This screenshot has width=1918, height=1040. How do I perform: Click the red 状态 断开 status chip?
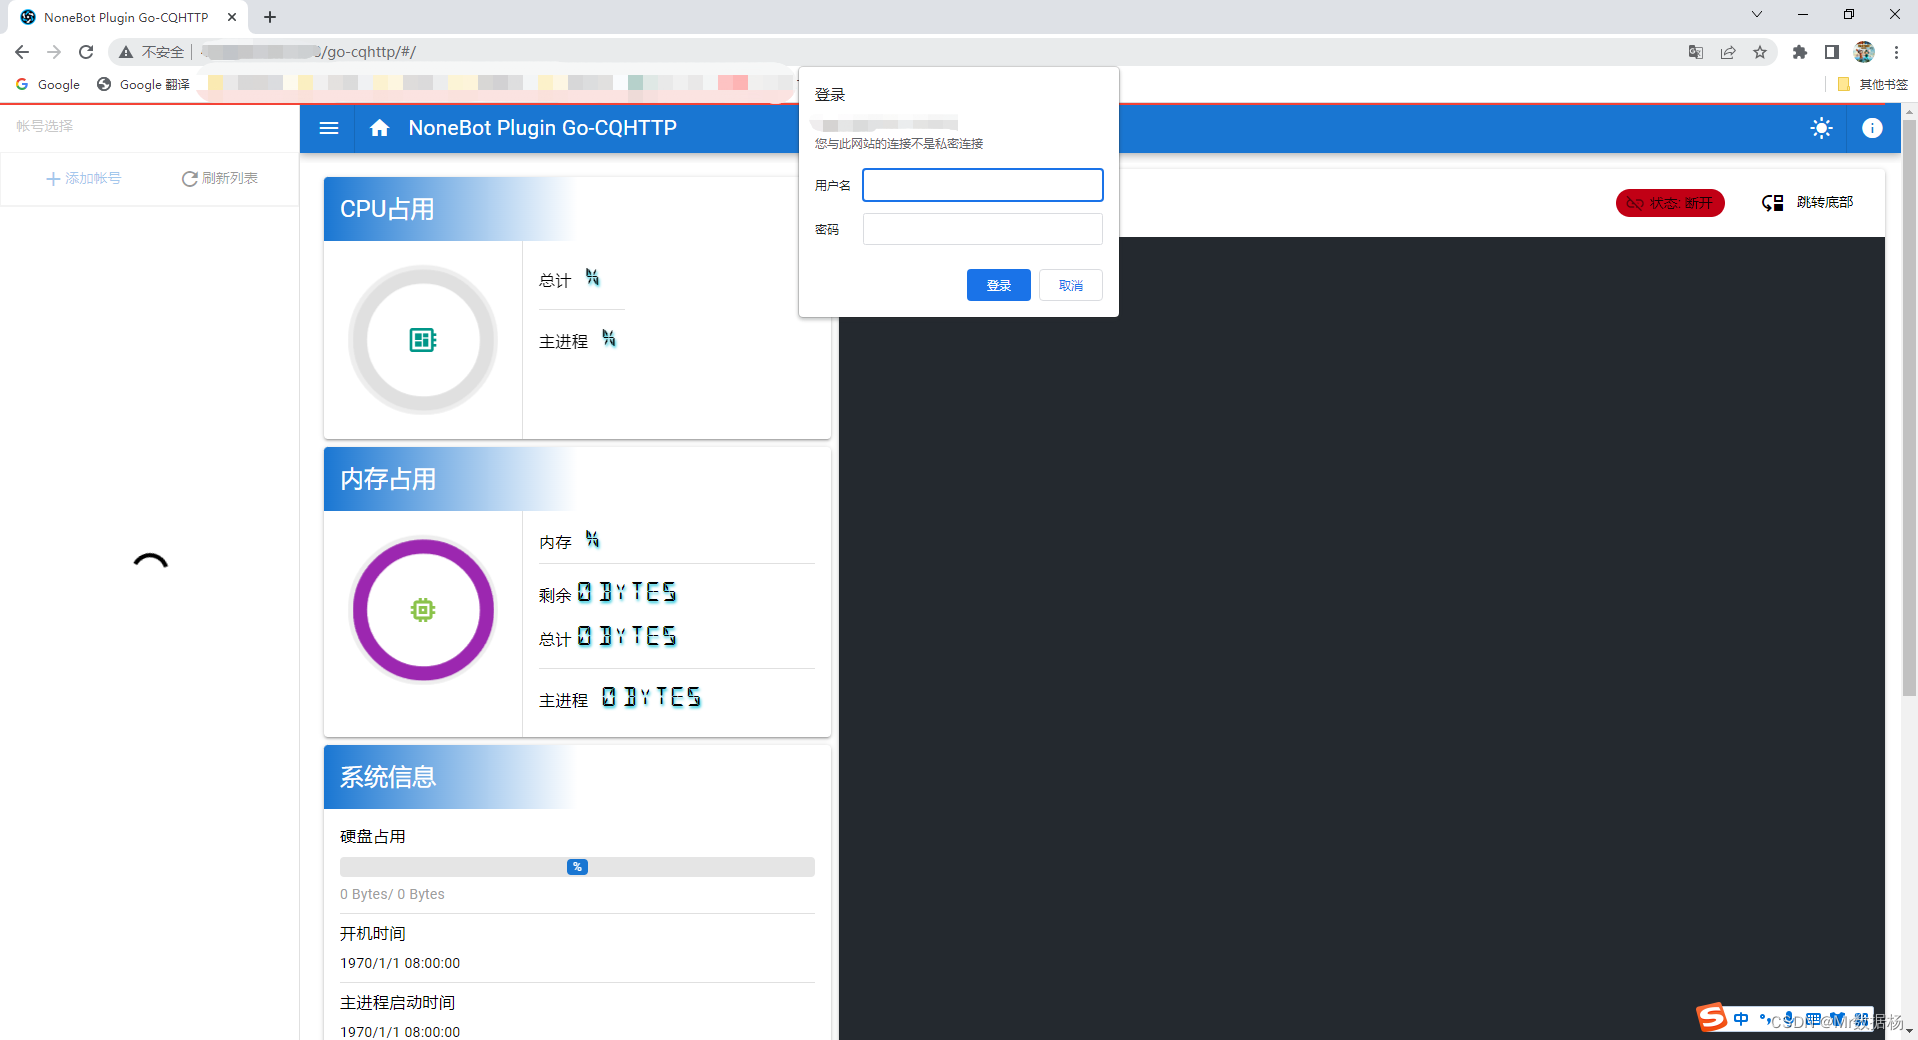1669,203
